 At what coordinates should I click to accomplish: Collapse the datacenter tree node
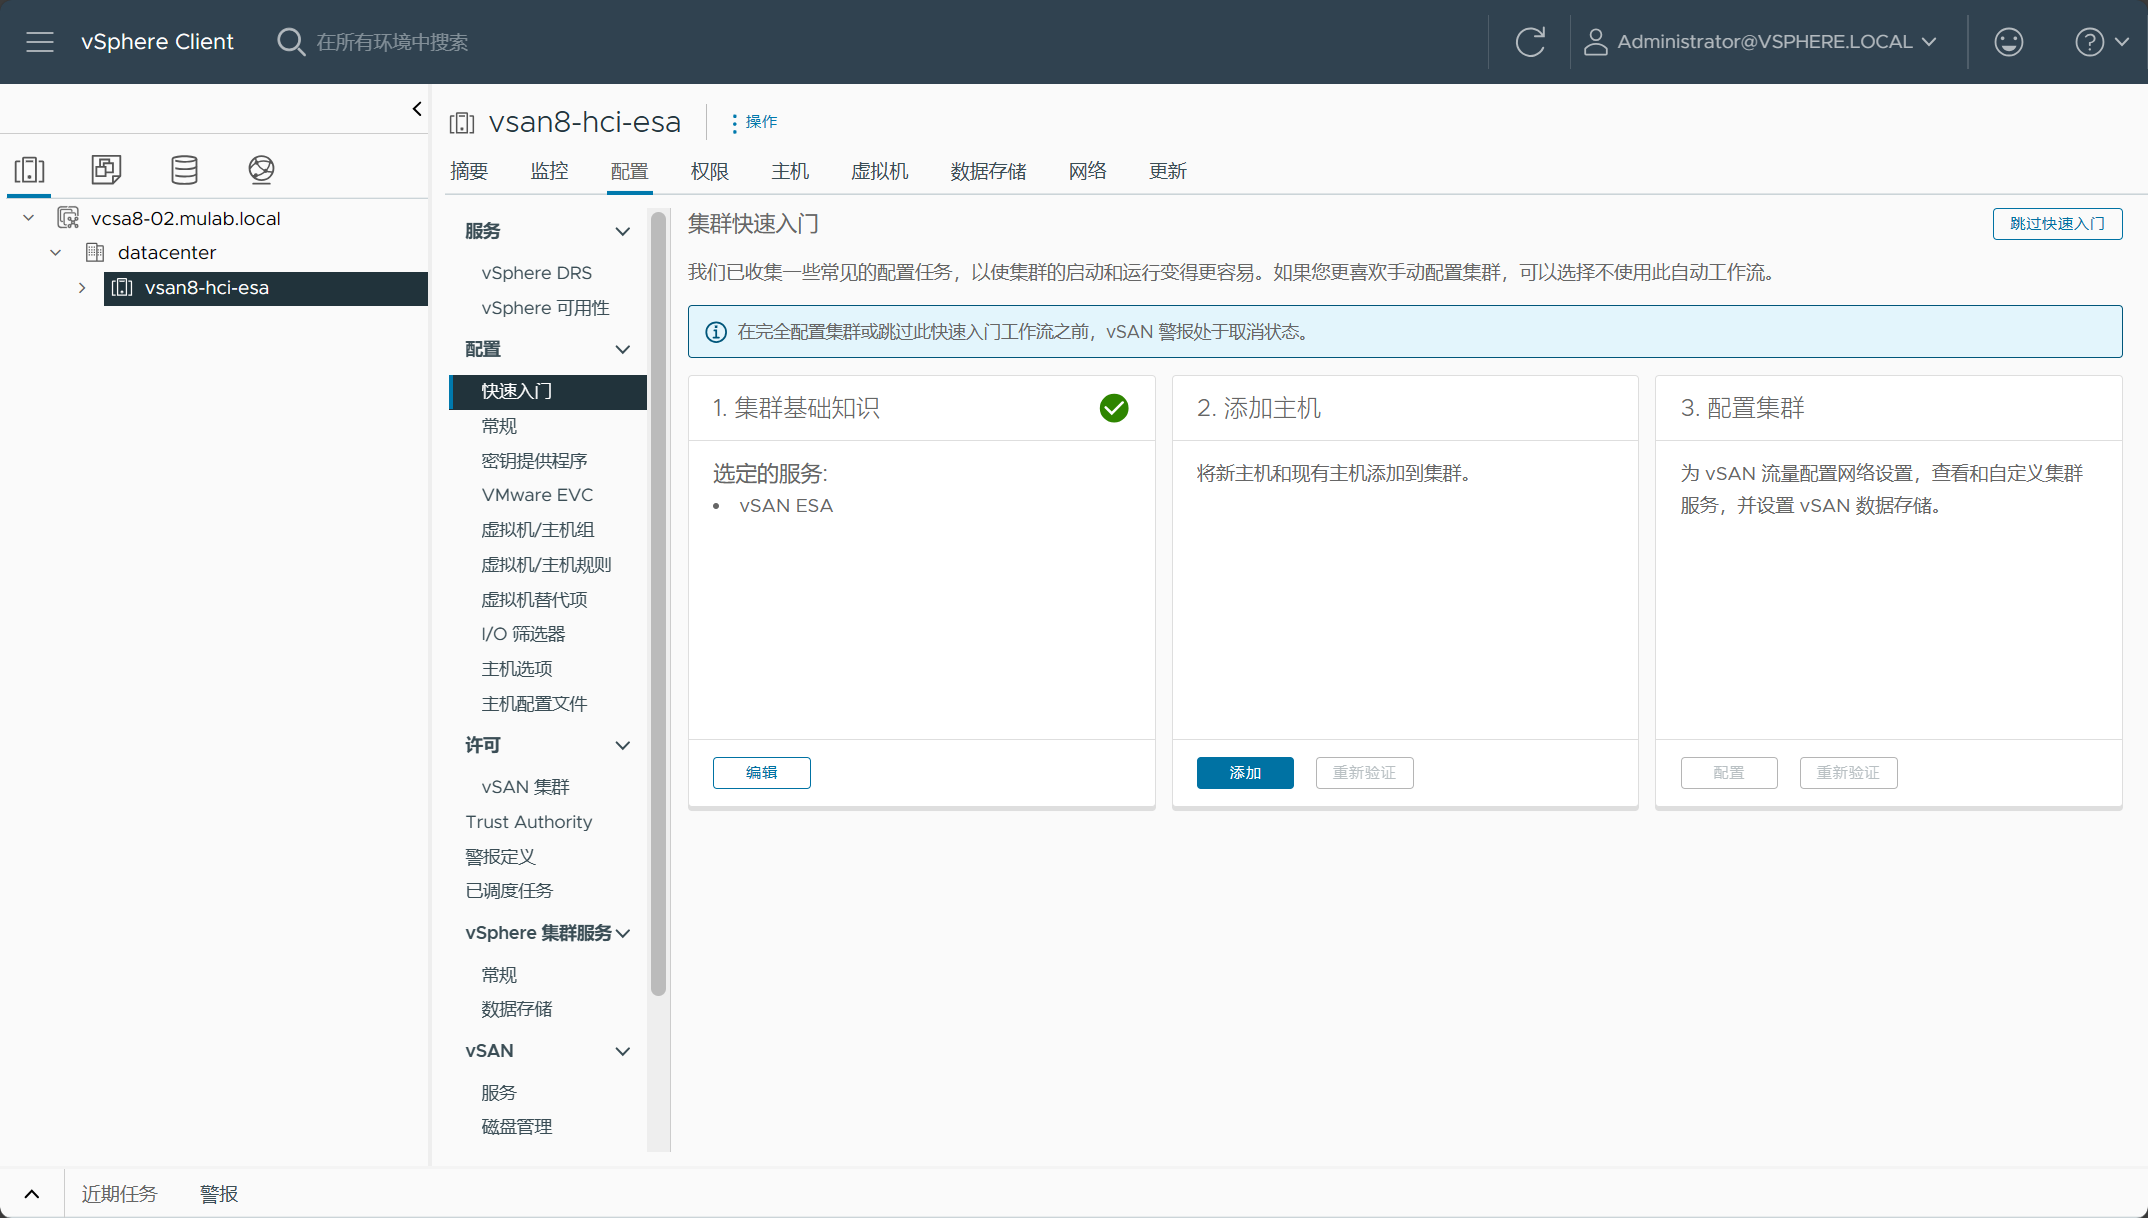(56, 252)
